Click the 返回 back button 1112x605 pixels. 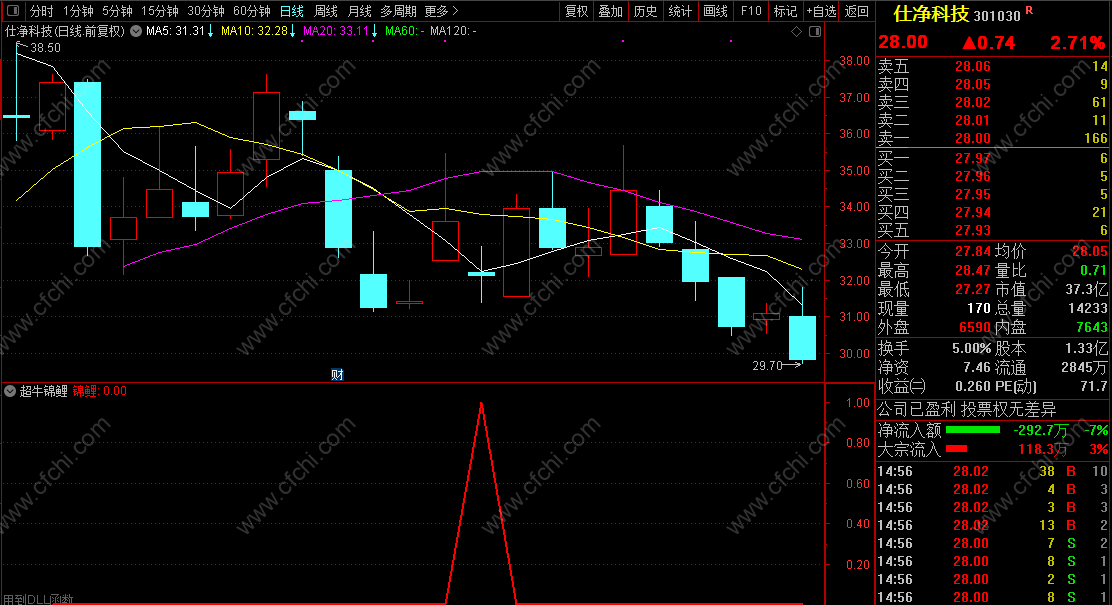(x=857, y=11)
